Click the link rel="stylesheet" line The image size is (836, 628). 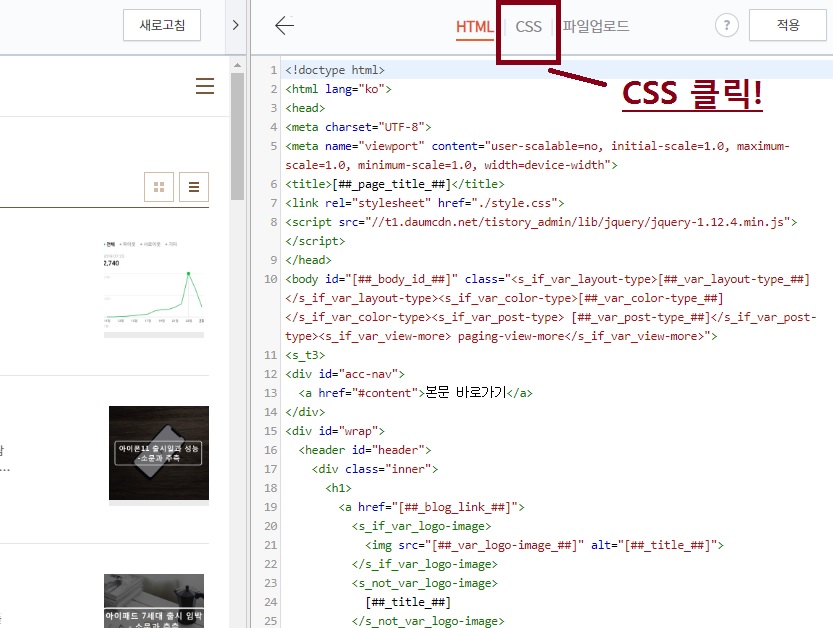tap(424, 203)
